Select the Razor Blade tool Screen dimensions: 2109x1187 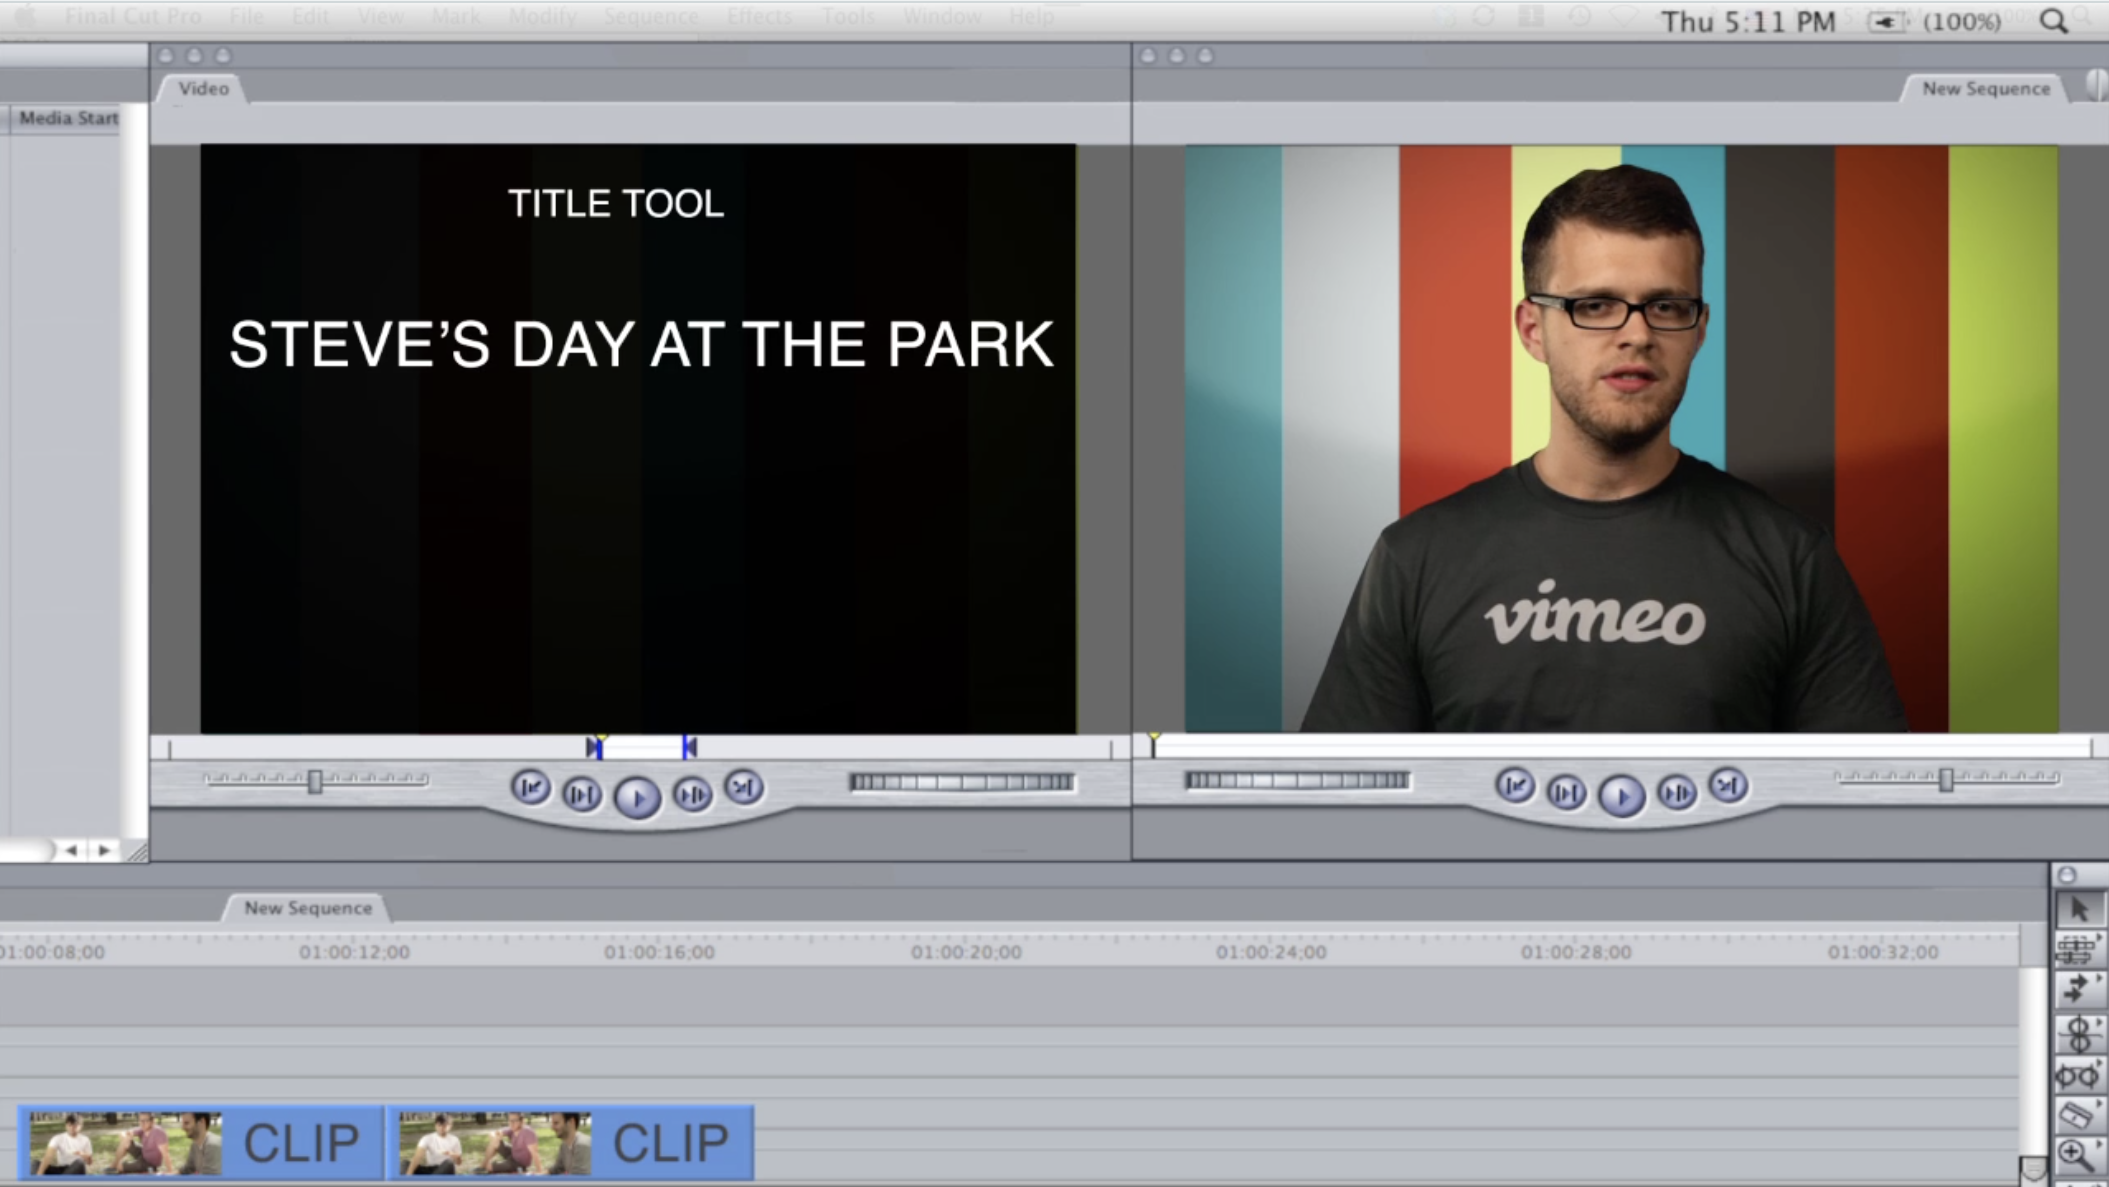coord(2077,1114)
